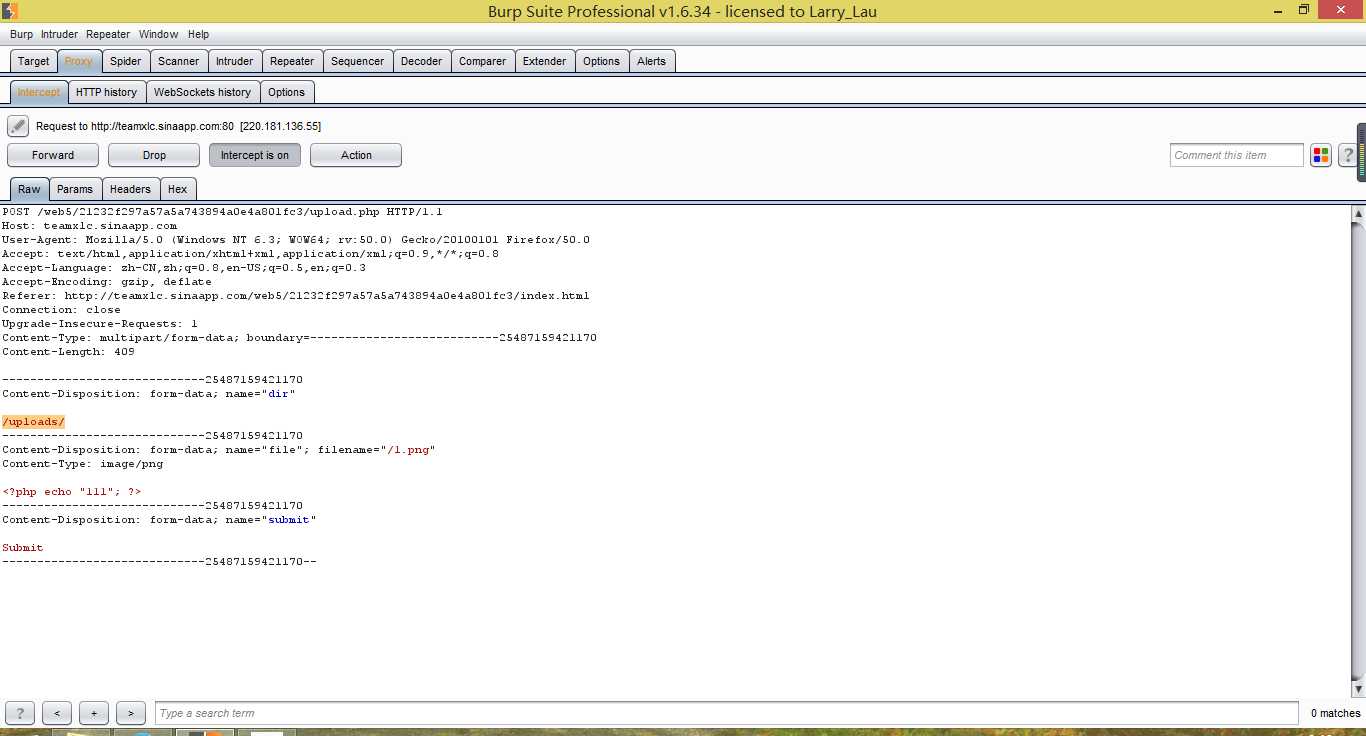Open the Window menu
Screen dimensions: 1366x736
click(159, 34)
